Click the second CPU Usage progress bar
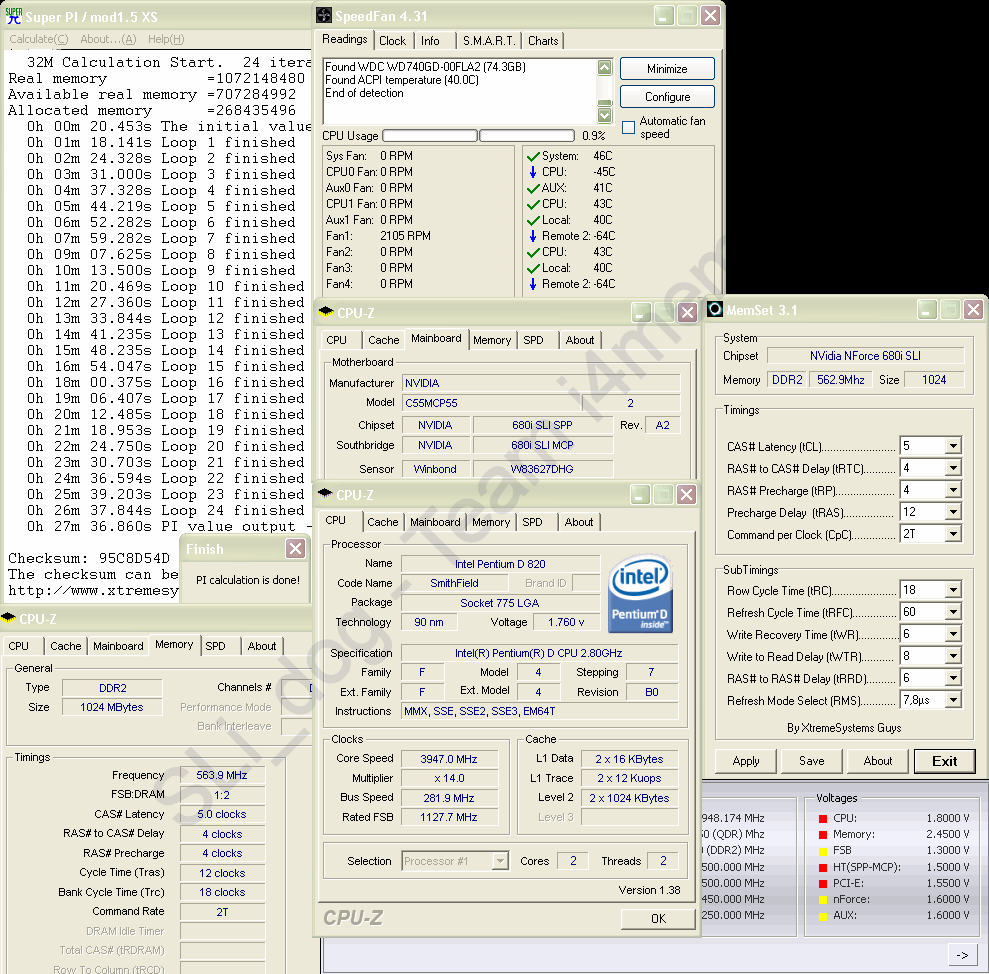This screenshot has width=989, height=974. (x=527, y=136)
